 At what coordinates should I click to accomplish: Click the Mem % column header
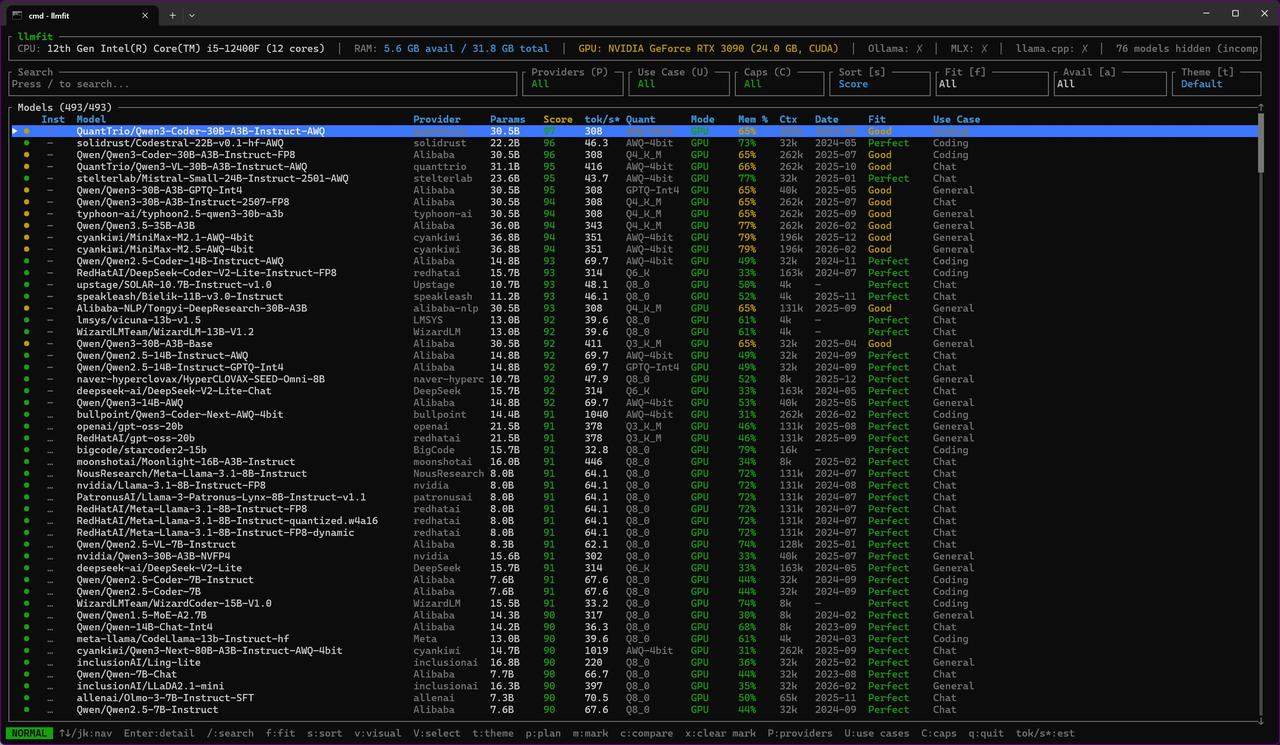tap(752, 119)
